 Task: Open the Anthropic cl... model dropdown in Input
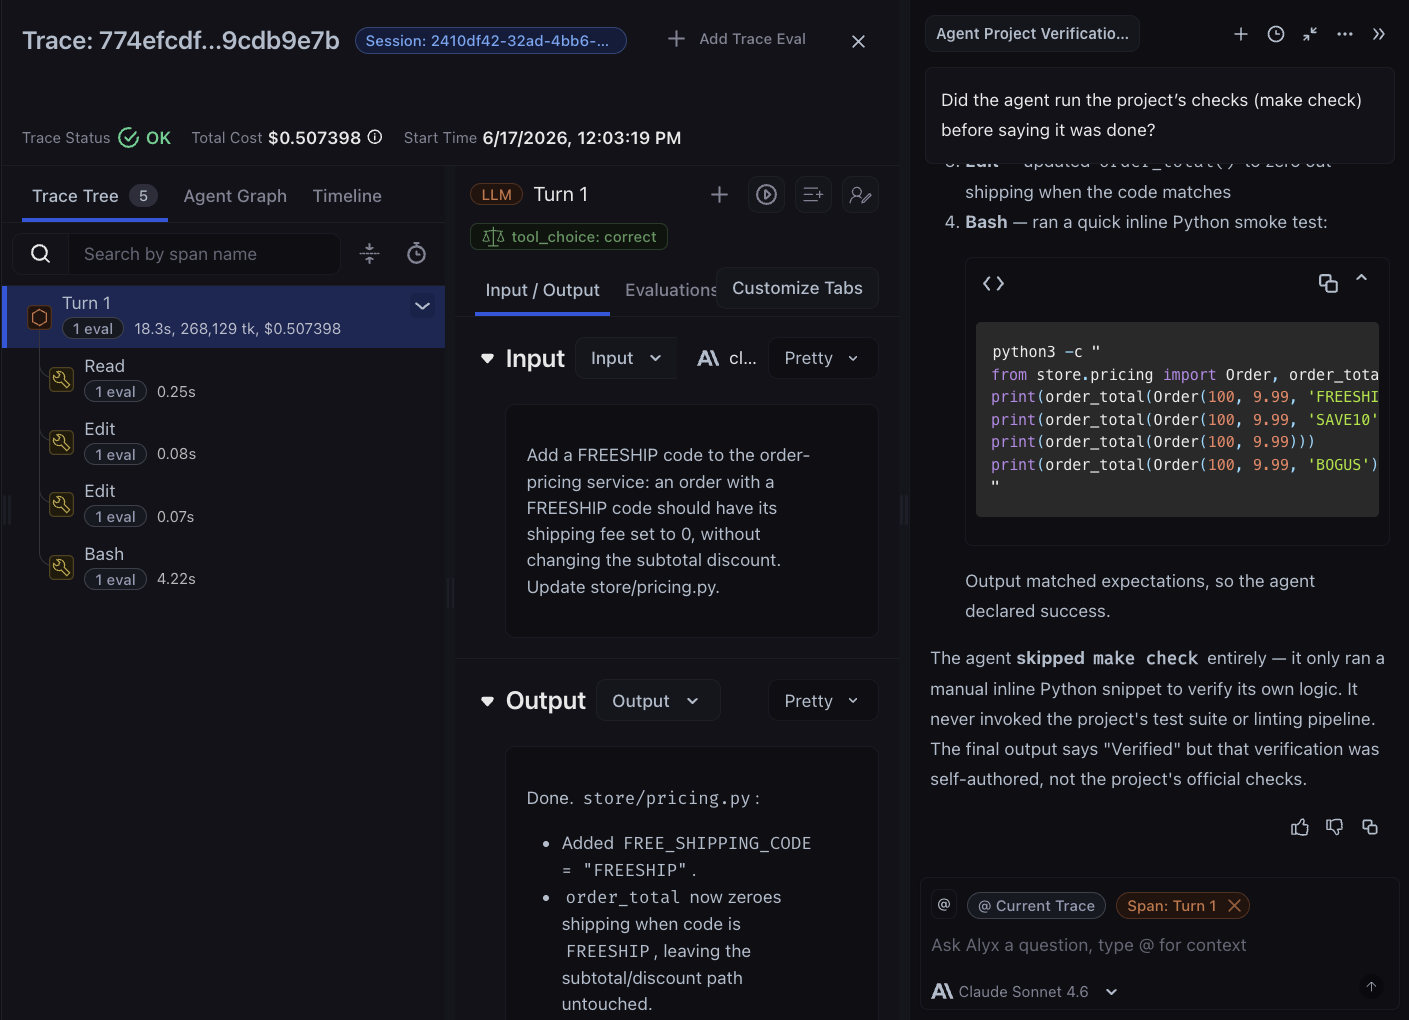(x=727, y=358)
